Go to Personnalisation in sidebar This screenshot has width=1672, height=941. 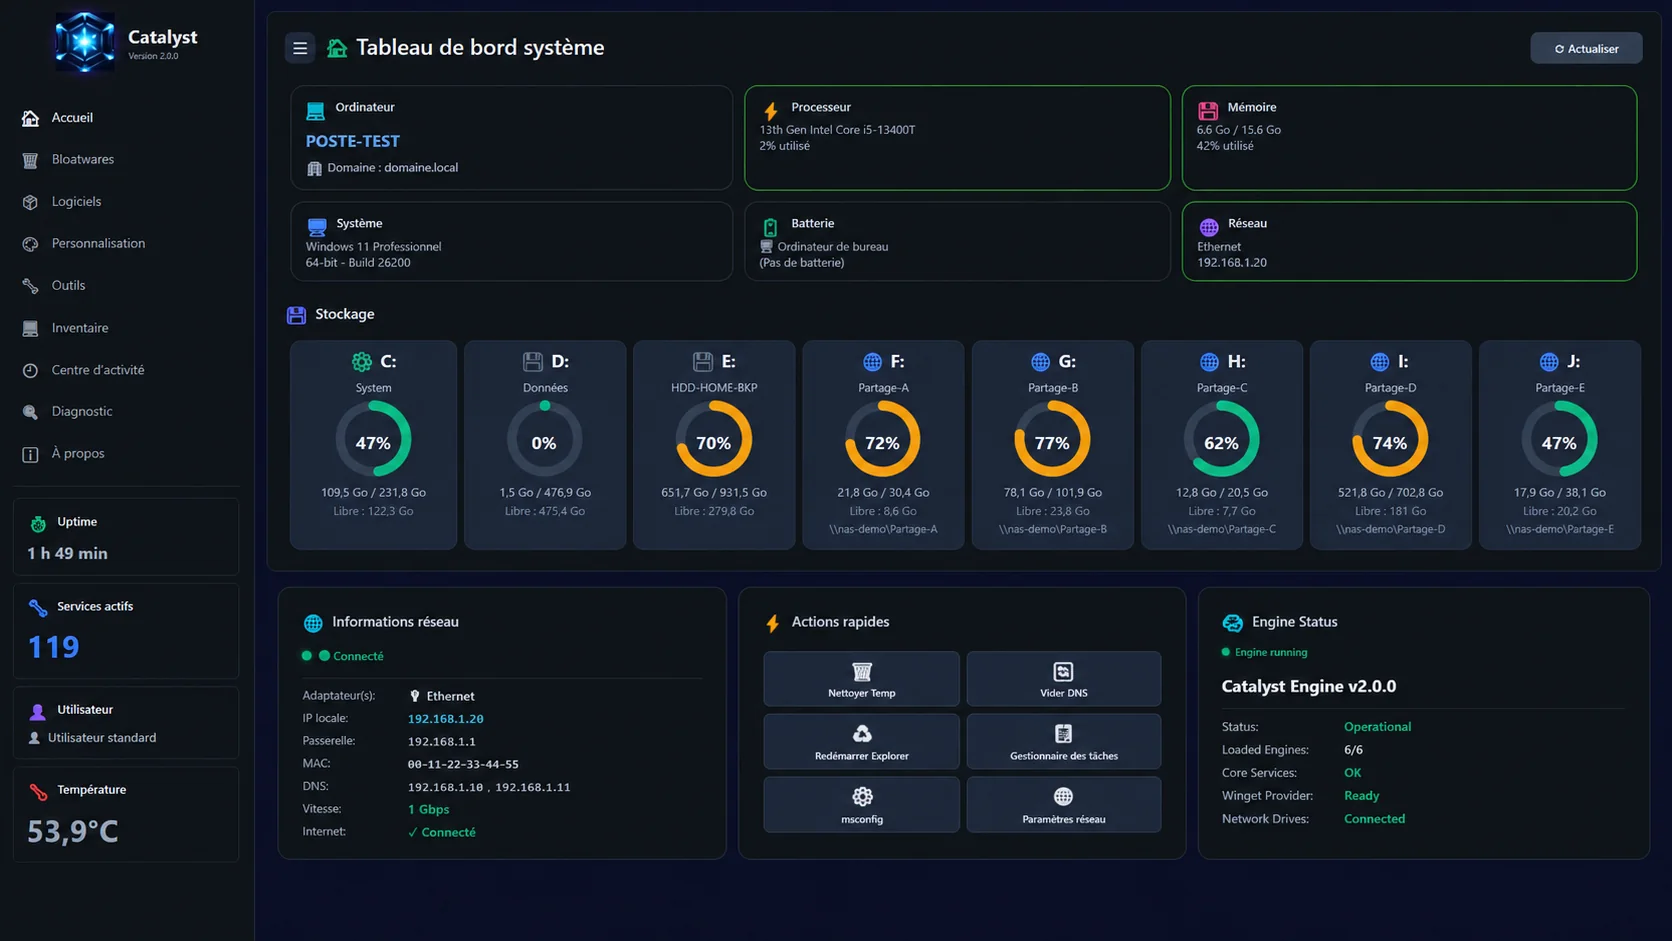click(x=98, y=243)
